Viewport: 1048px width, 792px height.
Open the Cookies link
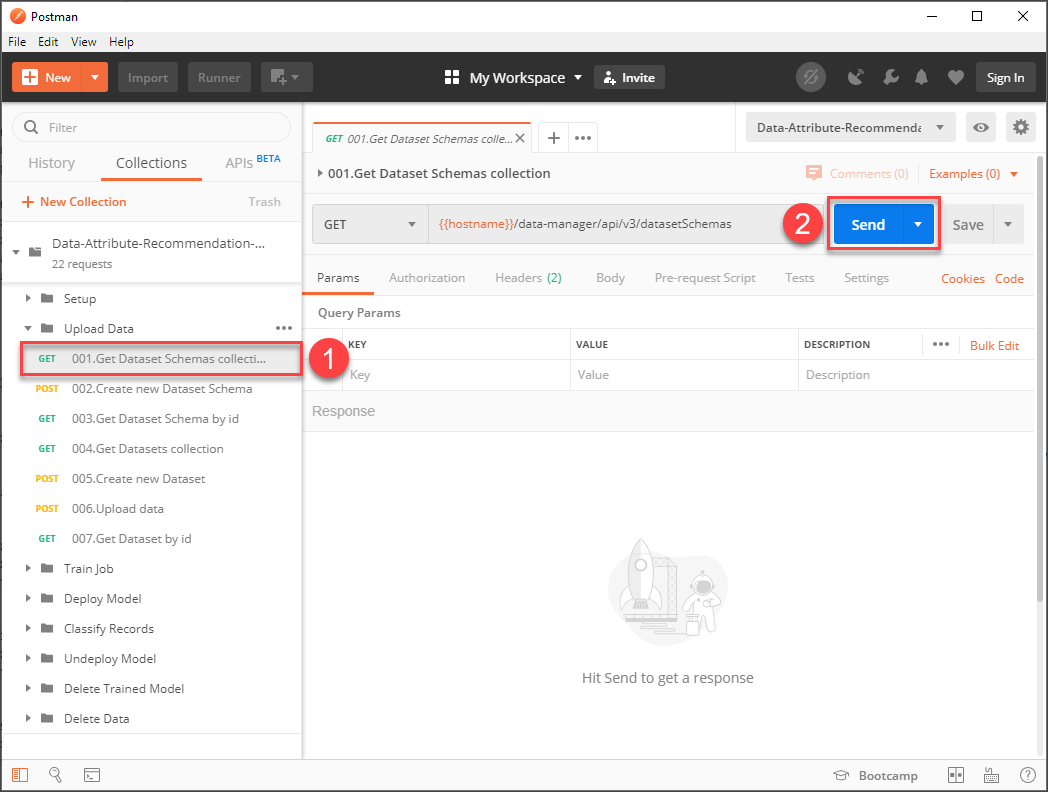click(x=962, y=278)
